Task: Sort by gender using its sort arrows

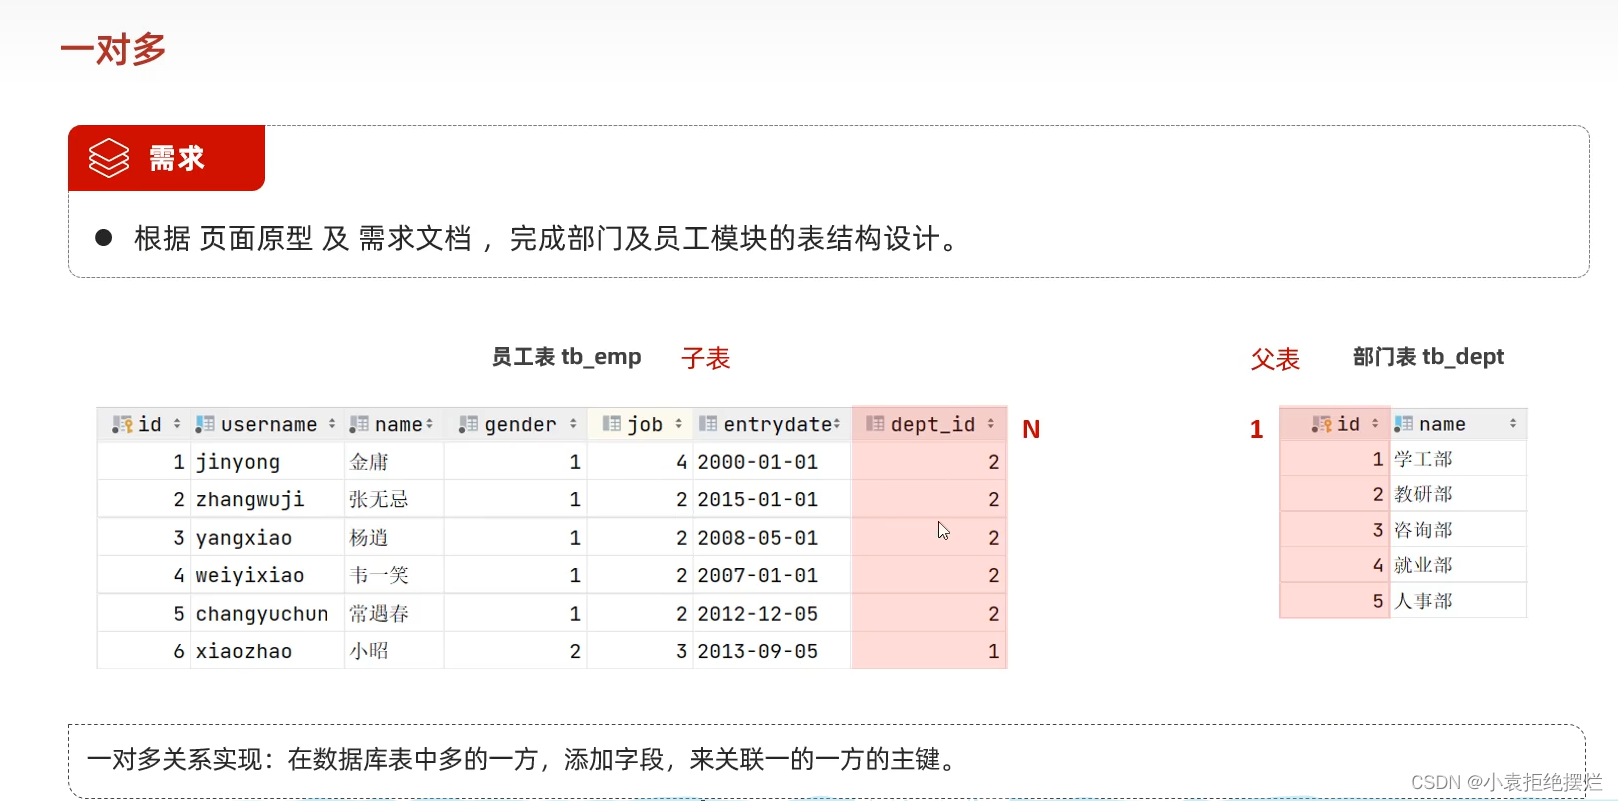Action: (573, 424)
